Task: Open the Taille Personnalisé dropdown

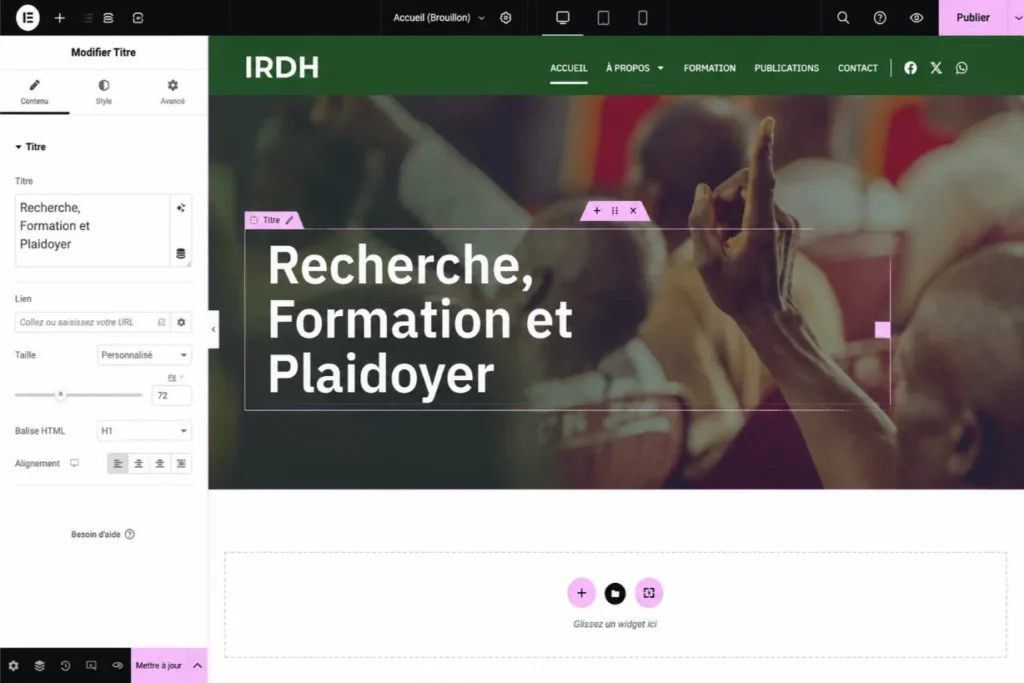Action: (144, 355)
